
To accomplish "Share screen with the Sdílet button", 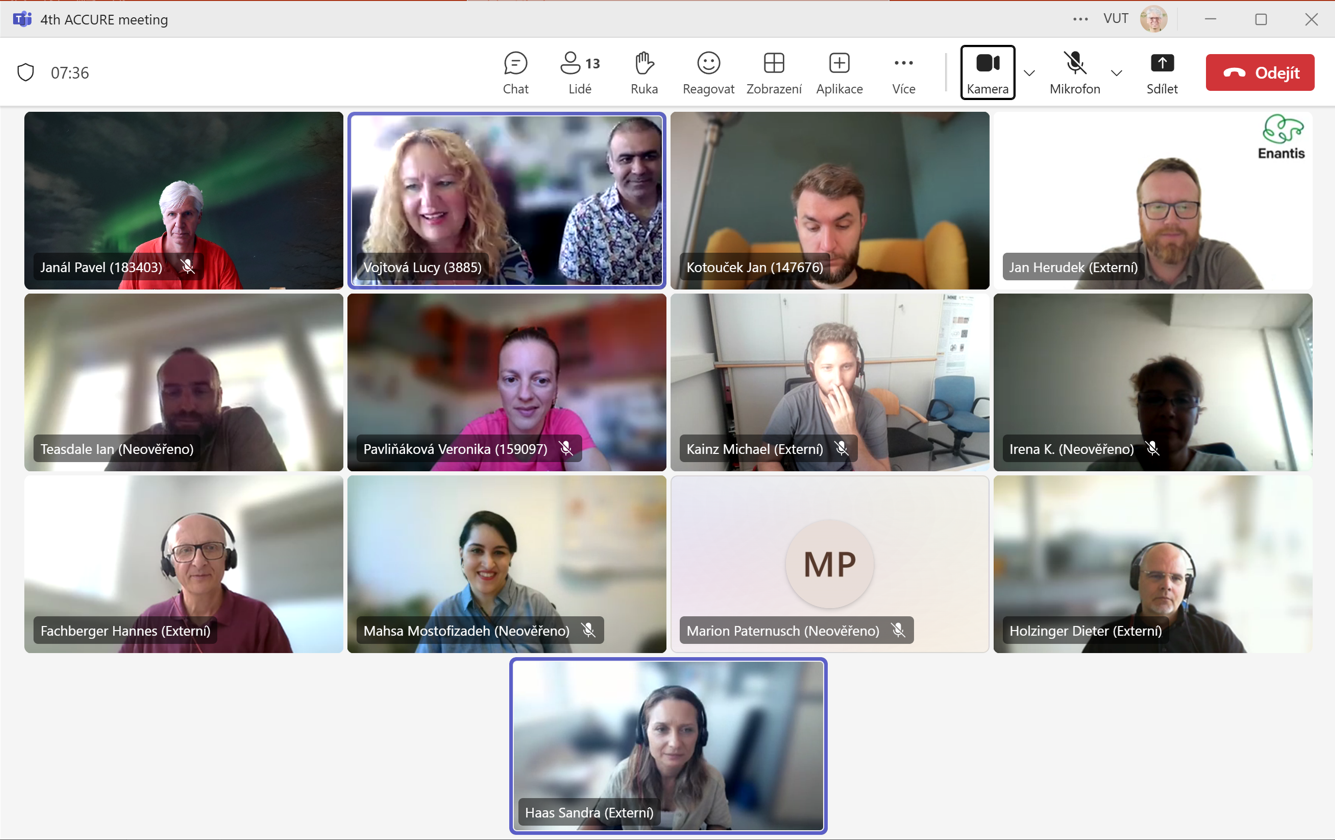I will pyautogui.click(x=1161, y=73).
